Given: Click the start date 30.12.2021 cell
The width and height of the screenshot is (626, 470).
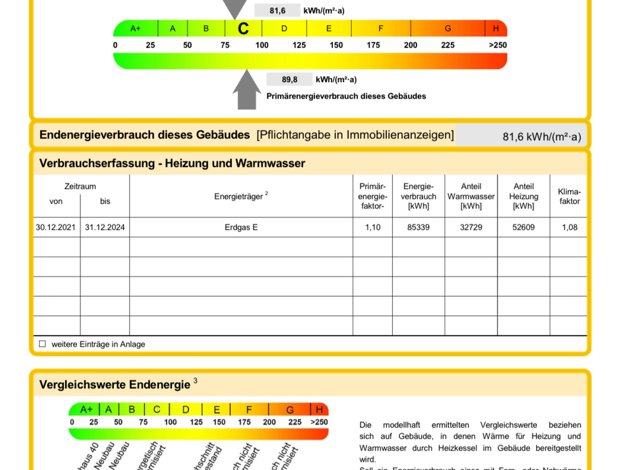Looking at the screenshot, I should 56,228.
